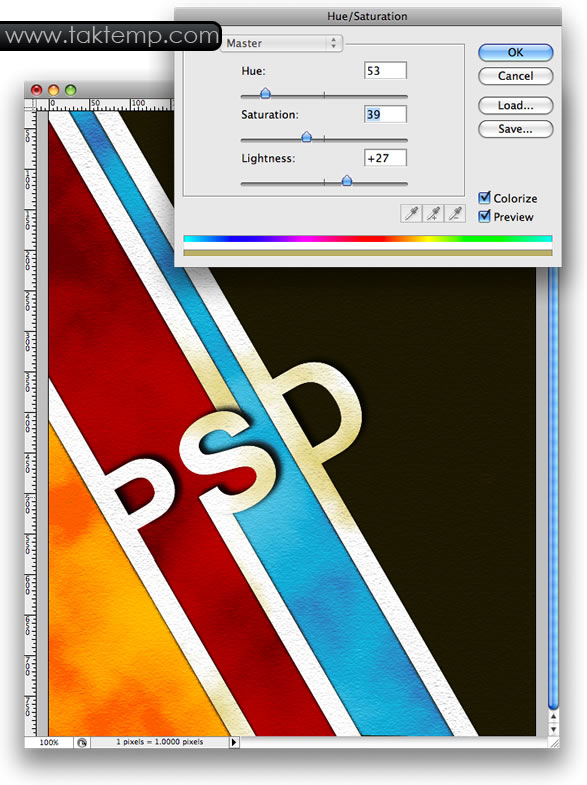Click the scroll down arrow of document
The image size is (587, 785).
(x=553, y=729)
